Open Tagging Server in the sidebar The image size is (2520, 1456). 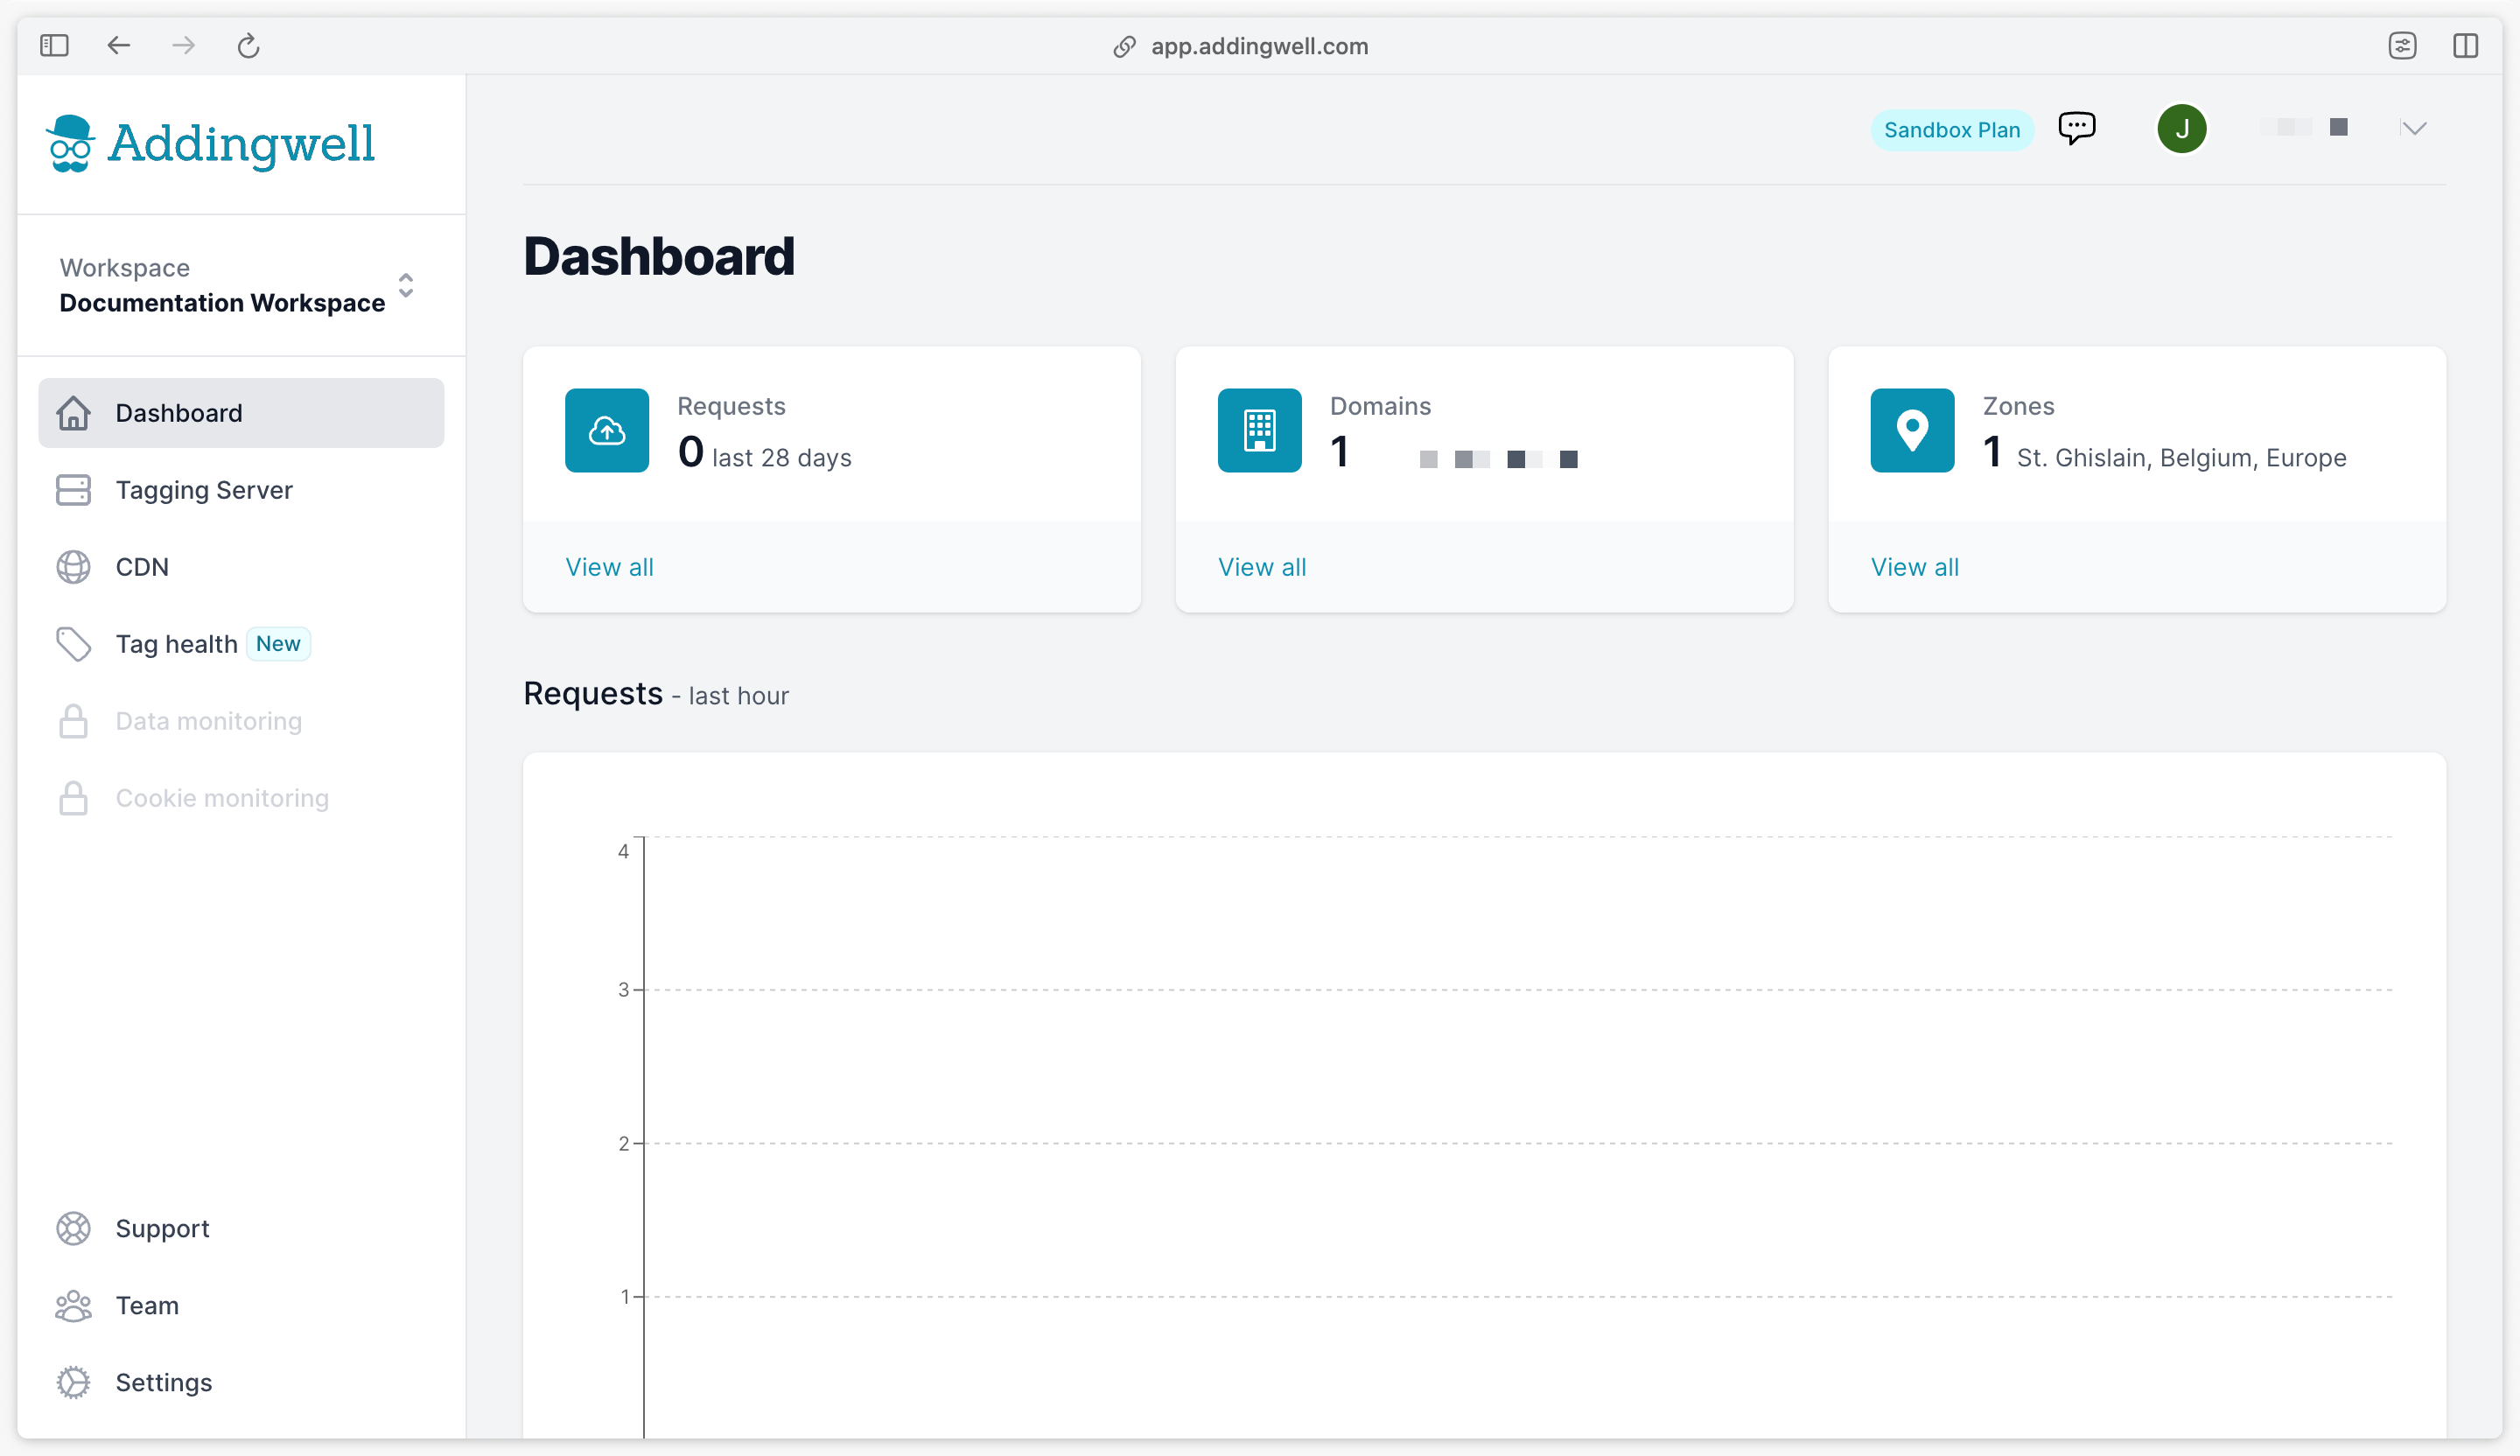tap(241, 490)
